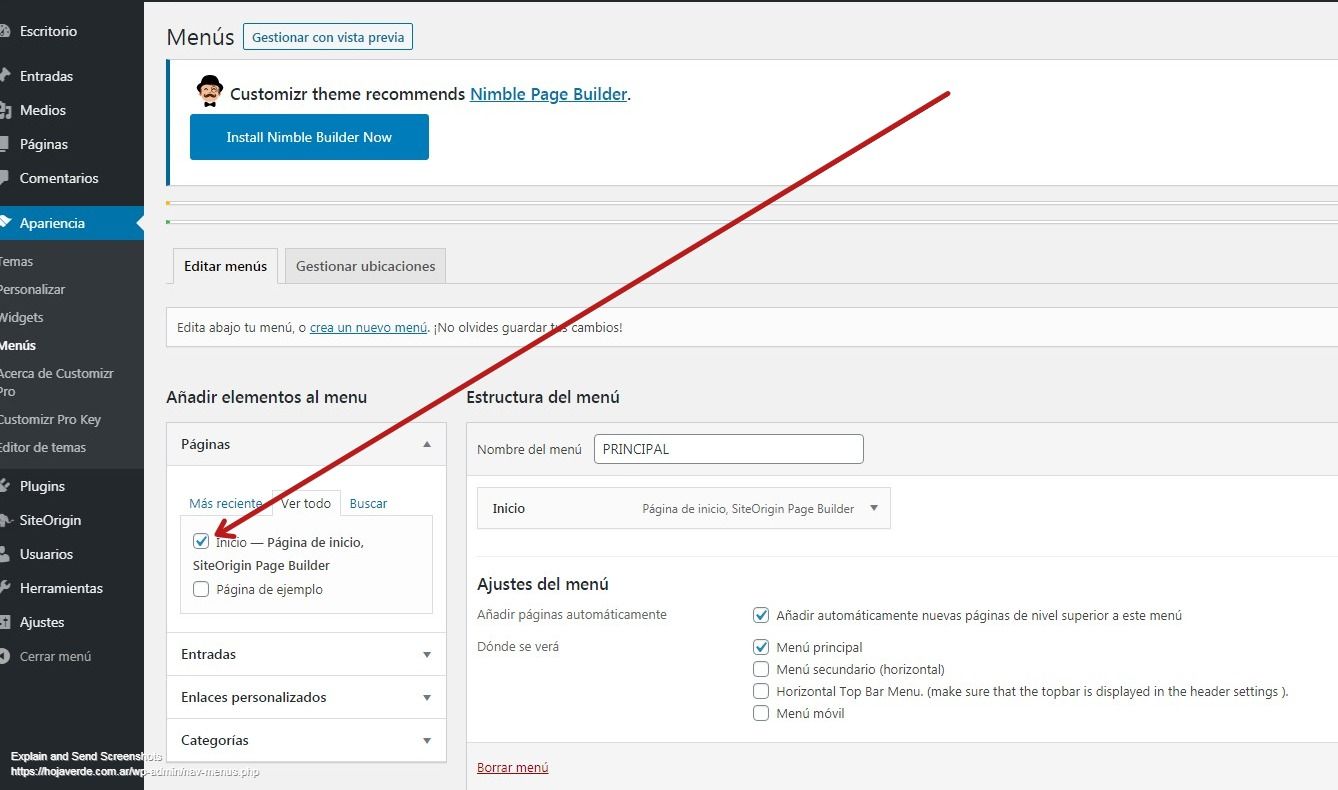Click the crea un nuevo menú link
Viewport: 1338px width, 790px height.
[368, 327]
